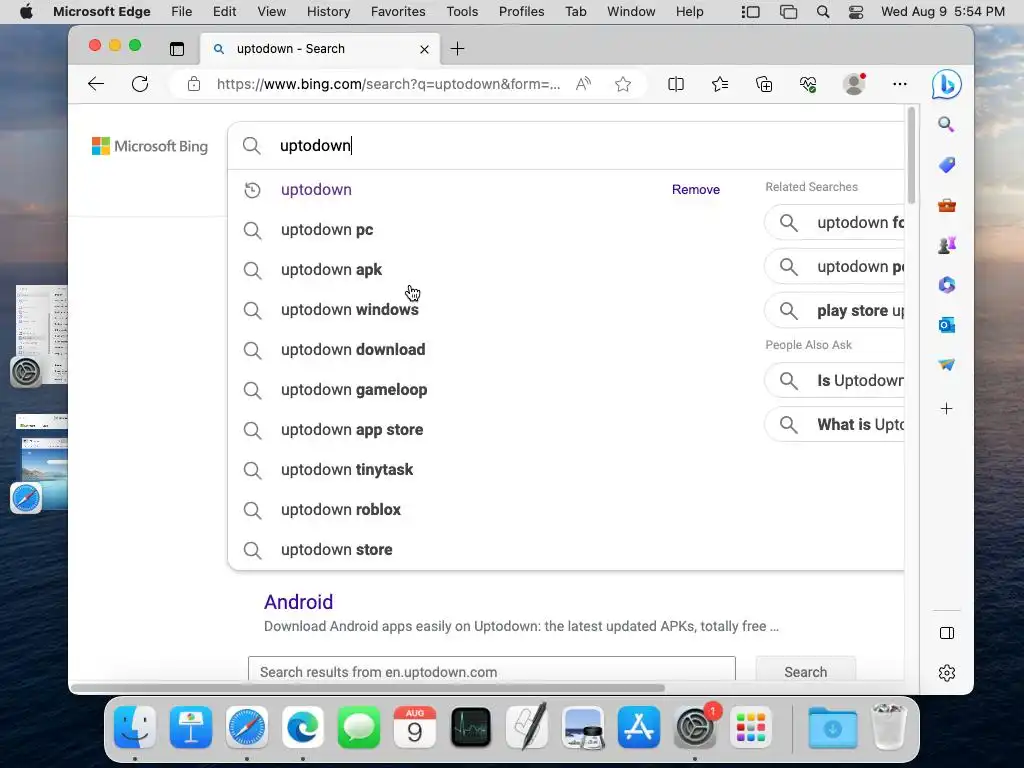Open the System Settings thumbnail in Stage Manager
The height and width of the screenshot is (768, 1024).
[x=42, y=334]
